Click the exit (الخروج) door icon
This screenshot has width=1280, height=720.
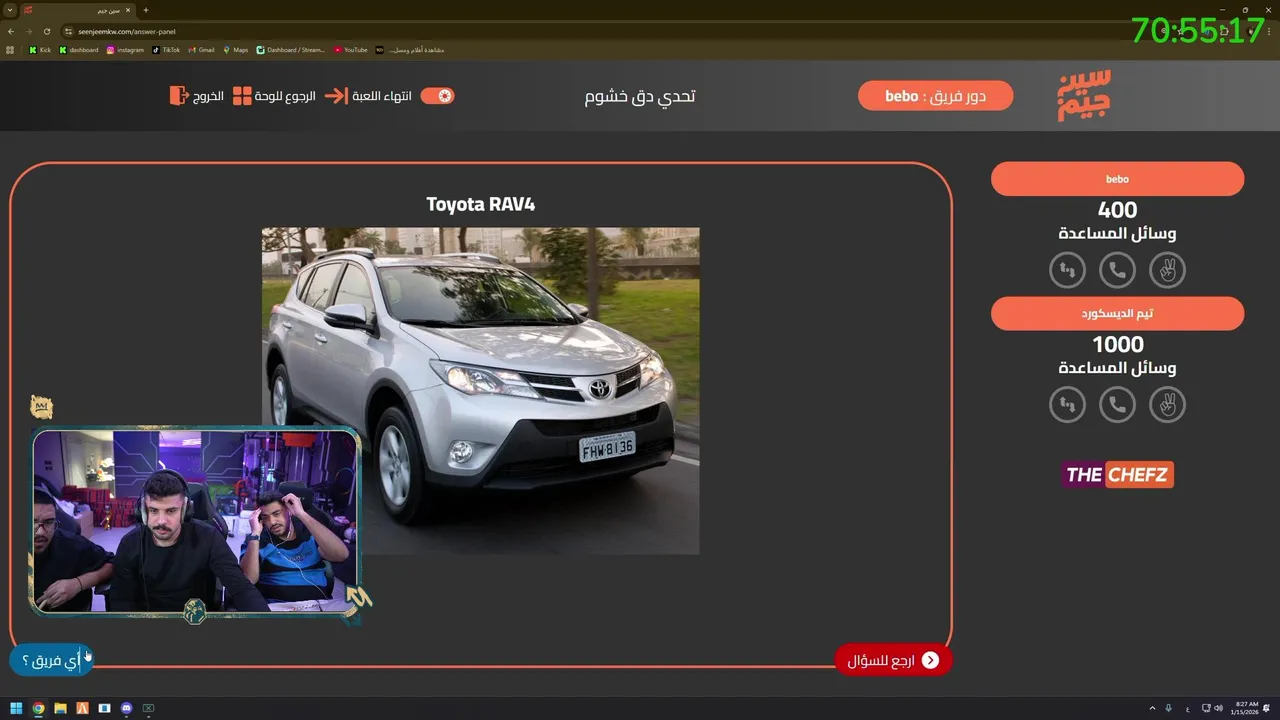click(179, 96)
